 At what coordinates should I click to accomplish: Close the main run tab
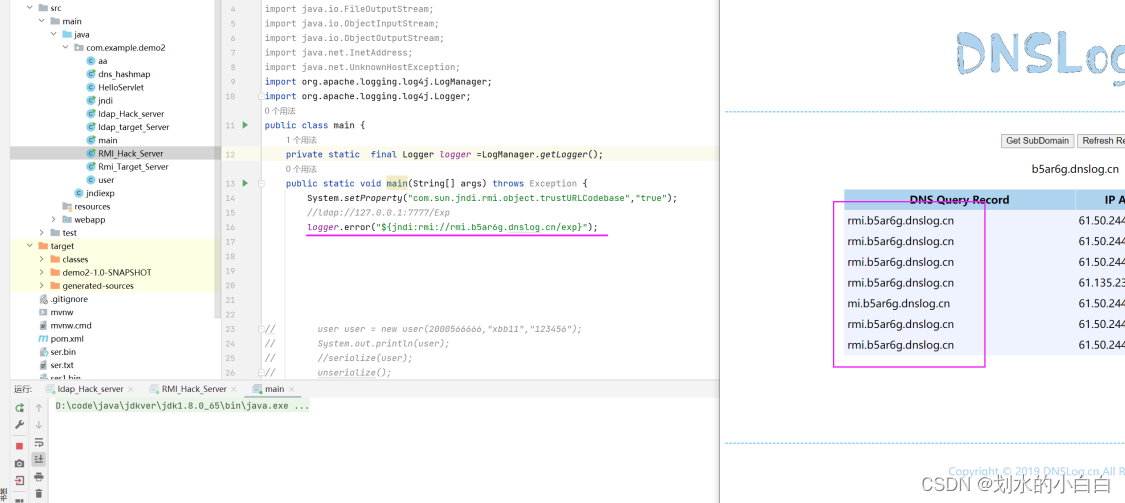[291, 389]
